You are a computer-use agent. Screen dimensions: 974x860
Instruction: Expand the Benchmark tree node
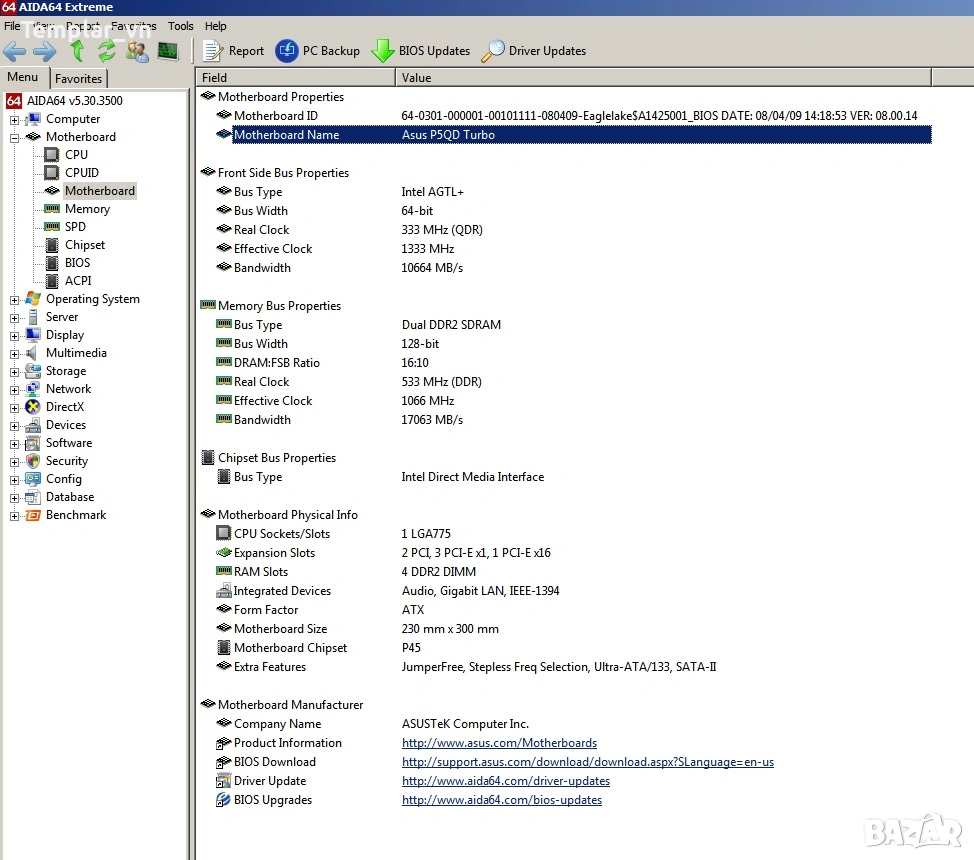15,516
